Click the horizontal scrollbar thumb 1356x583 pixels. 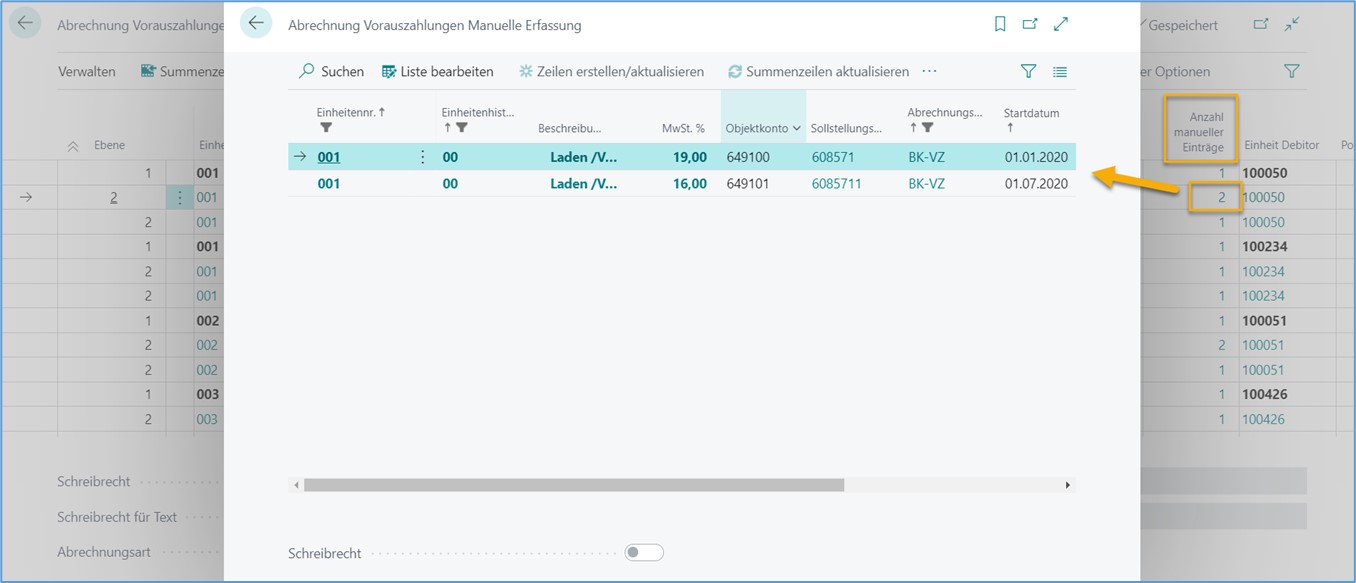pos(573,485)
